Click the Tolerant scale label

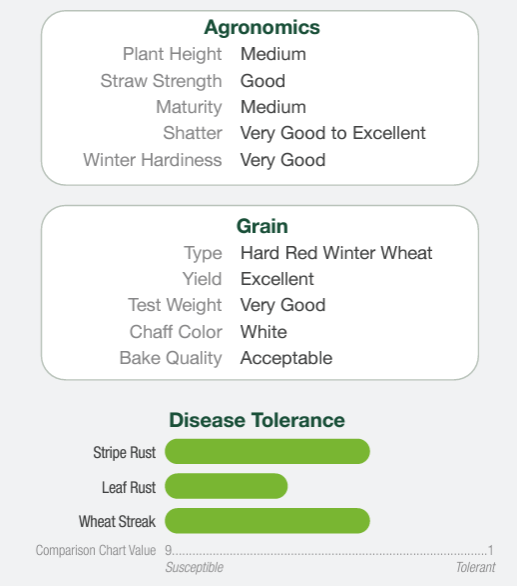(476, 567)
